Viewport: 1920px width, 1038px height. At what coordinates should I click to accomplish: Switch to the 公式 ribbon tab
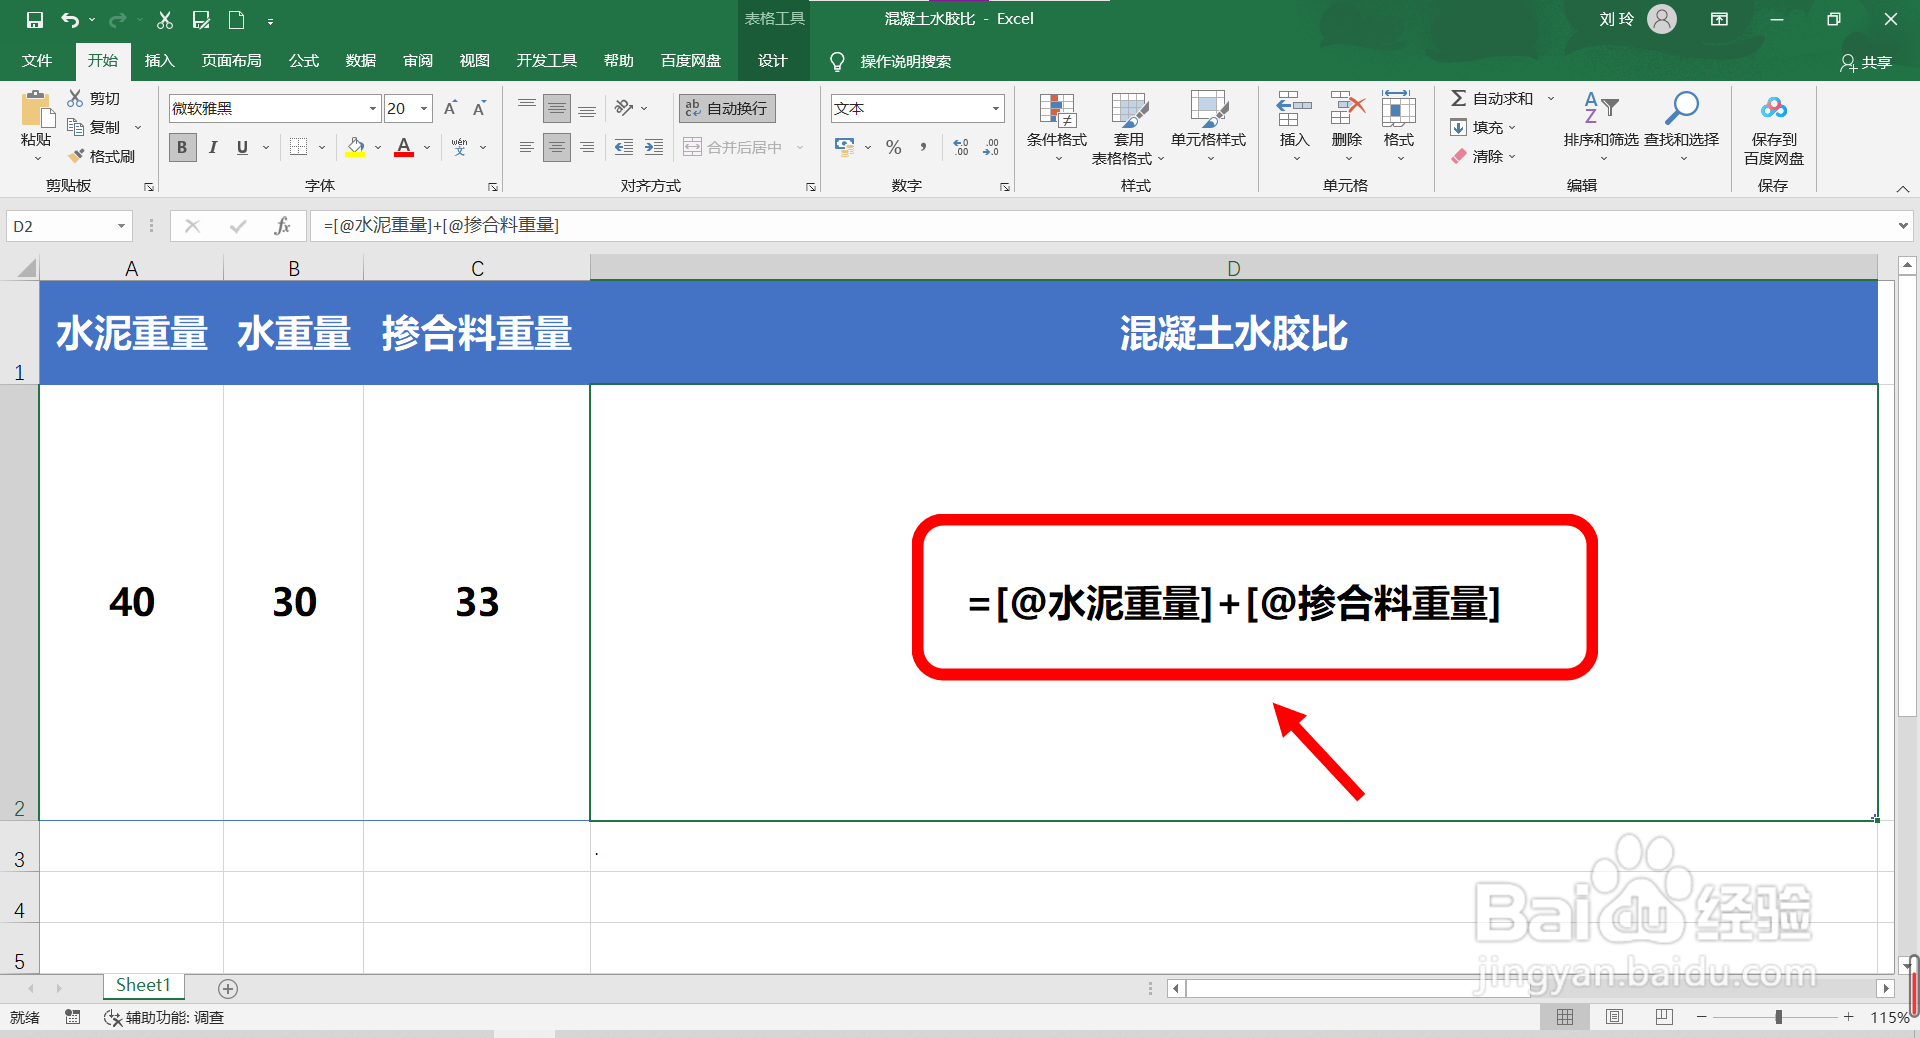tap(303, 60)
